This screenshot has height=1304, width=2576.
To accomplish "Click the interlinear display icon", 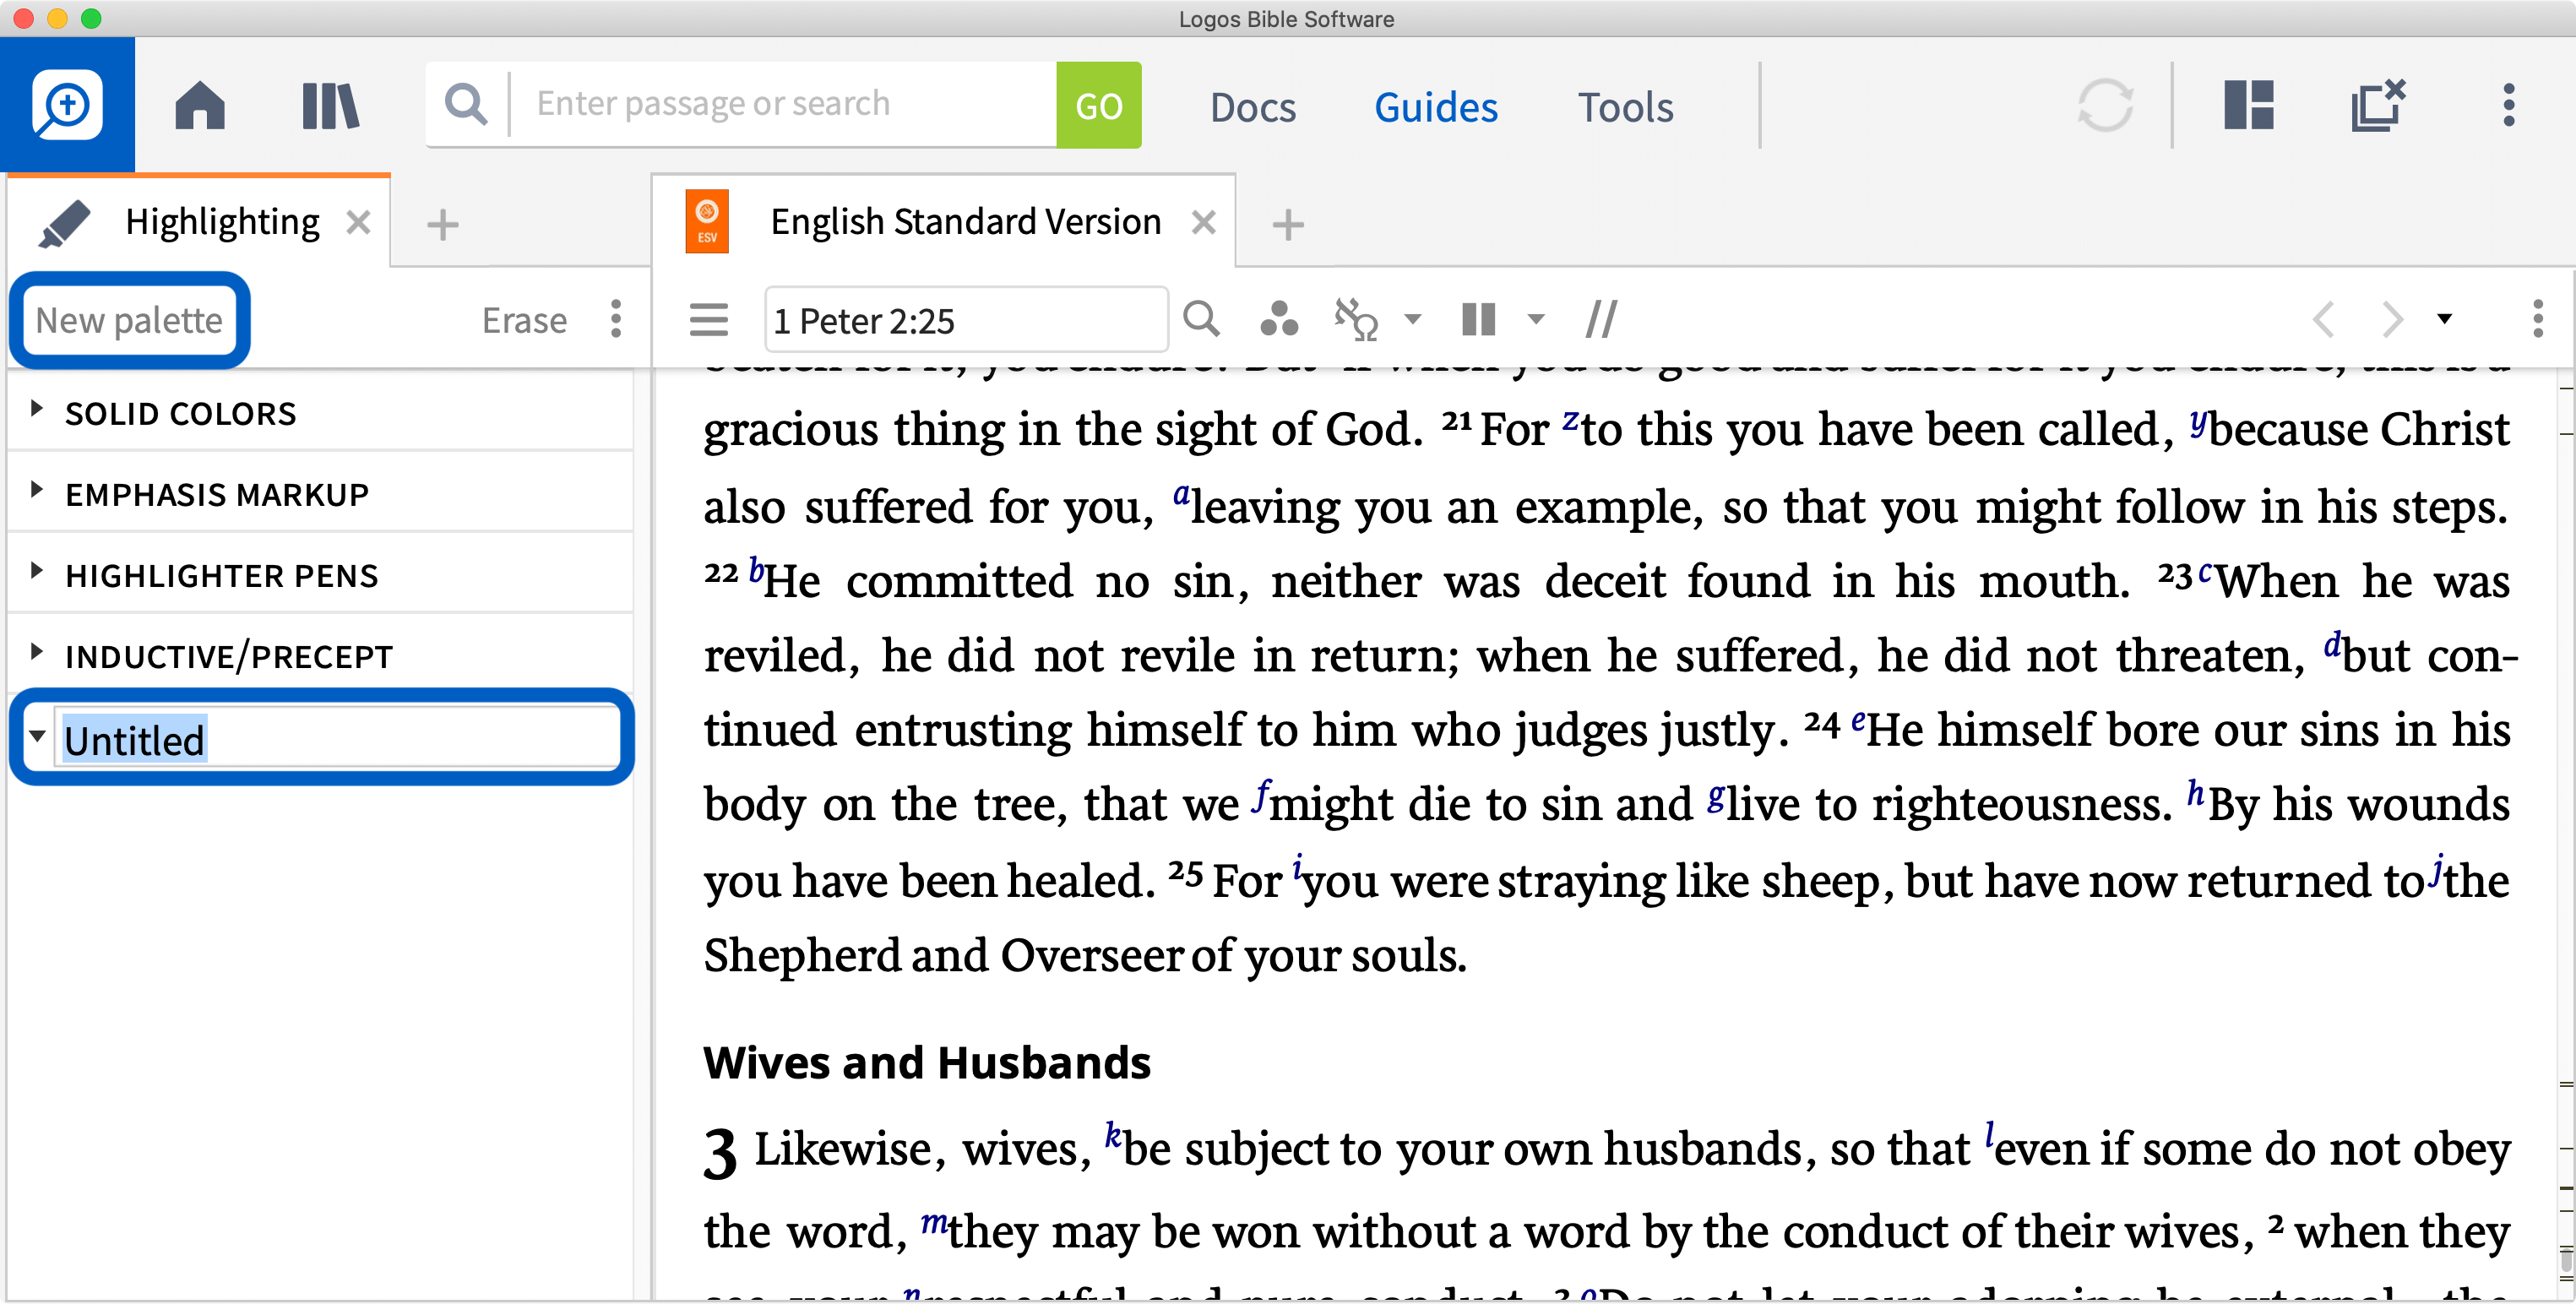I will pyautogui.click(x=1357, y=320).
